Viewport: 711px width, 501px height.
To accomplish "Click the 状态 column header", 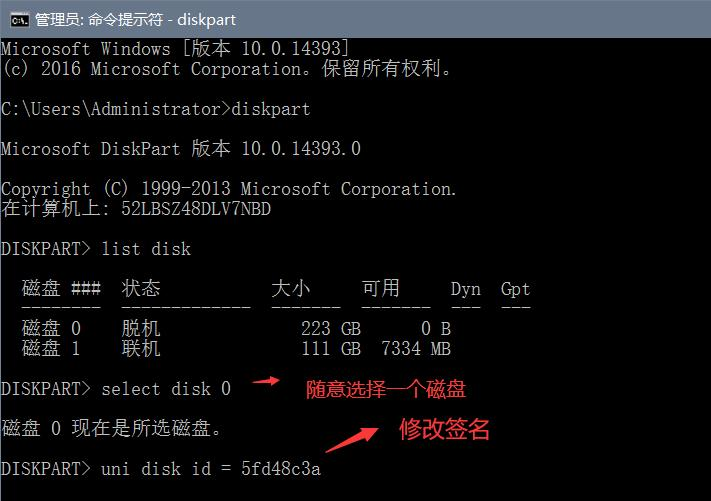I will coord(141,288).
